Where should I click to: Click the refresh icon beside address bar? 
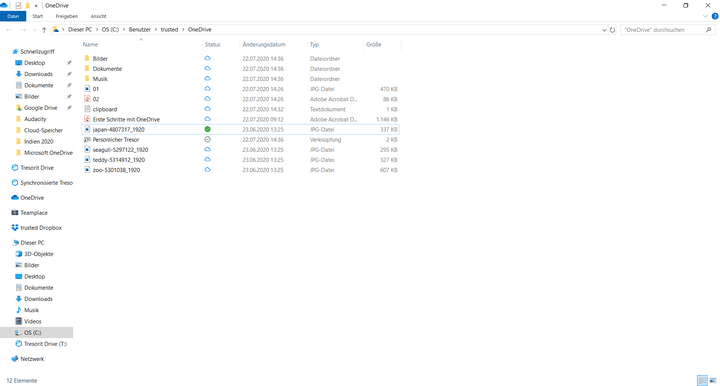612,30
